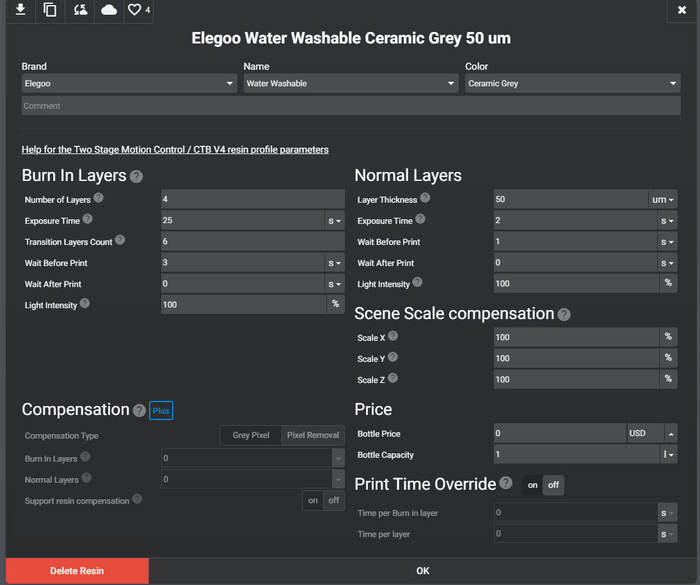Click the Bottle Price value field
The image size is (700, 585).
(x=560, y=433)
